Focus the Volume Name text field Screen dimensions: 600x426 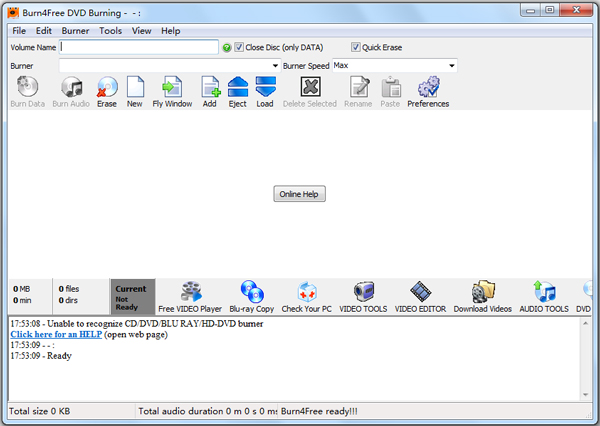pos(139,47)
